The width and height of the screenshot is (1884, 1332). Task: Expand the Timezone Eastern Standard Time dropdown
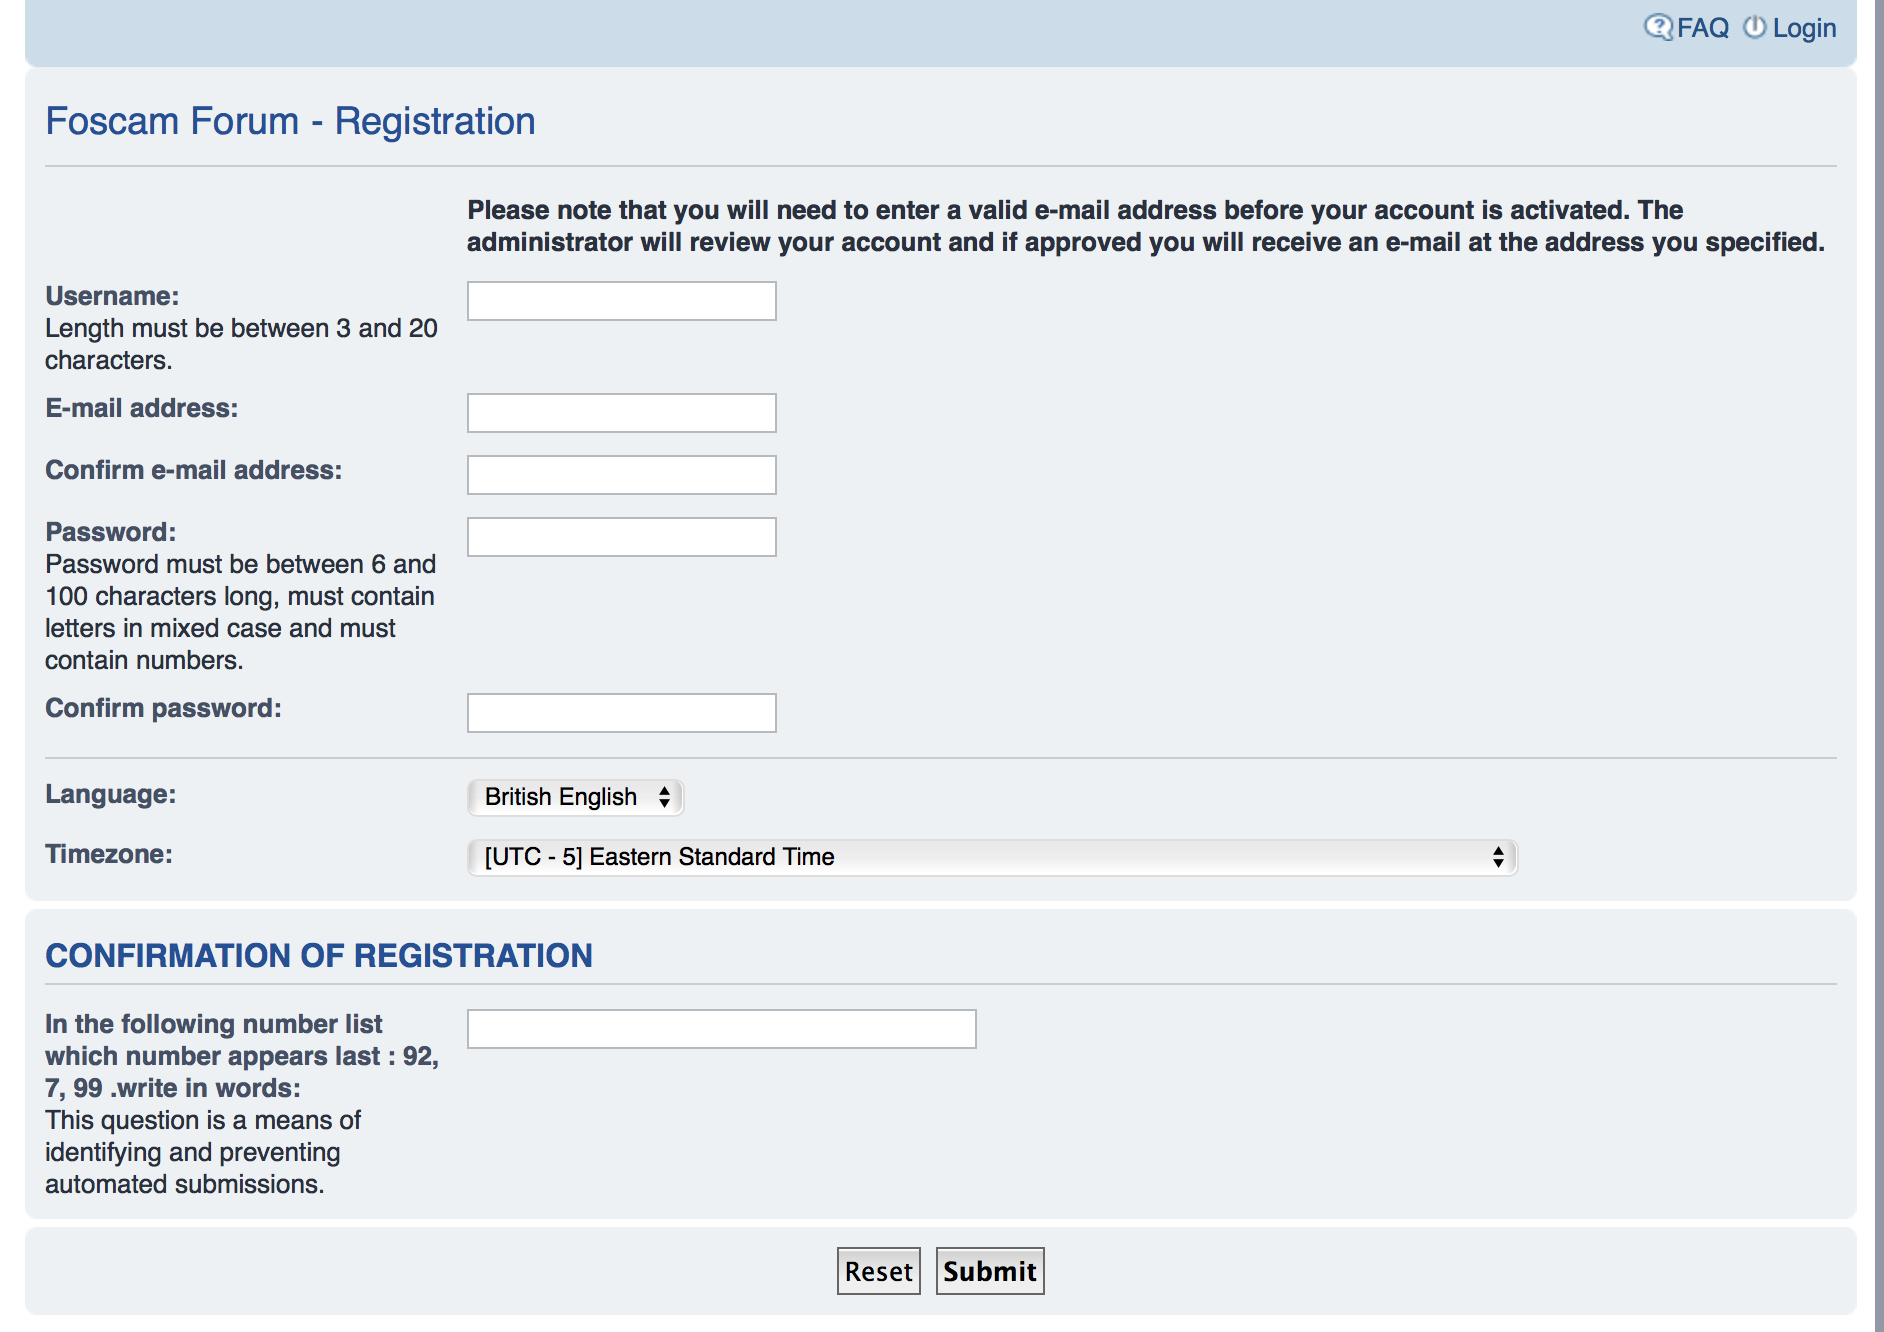993,857
